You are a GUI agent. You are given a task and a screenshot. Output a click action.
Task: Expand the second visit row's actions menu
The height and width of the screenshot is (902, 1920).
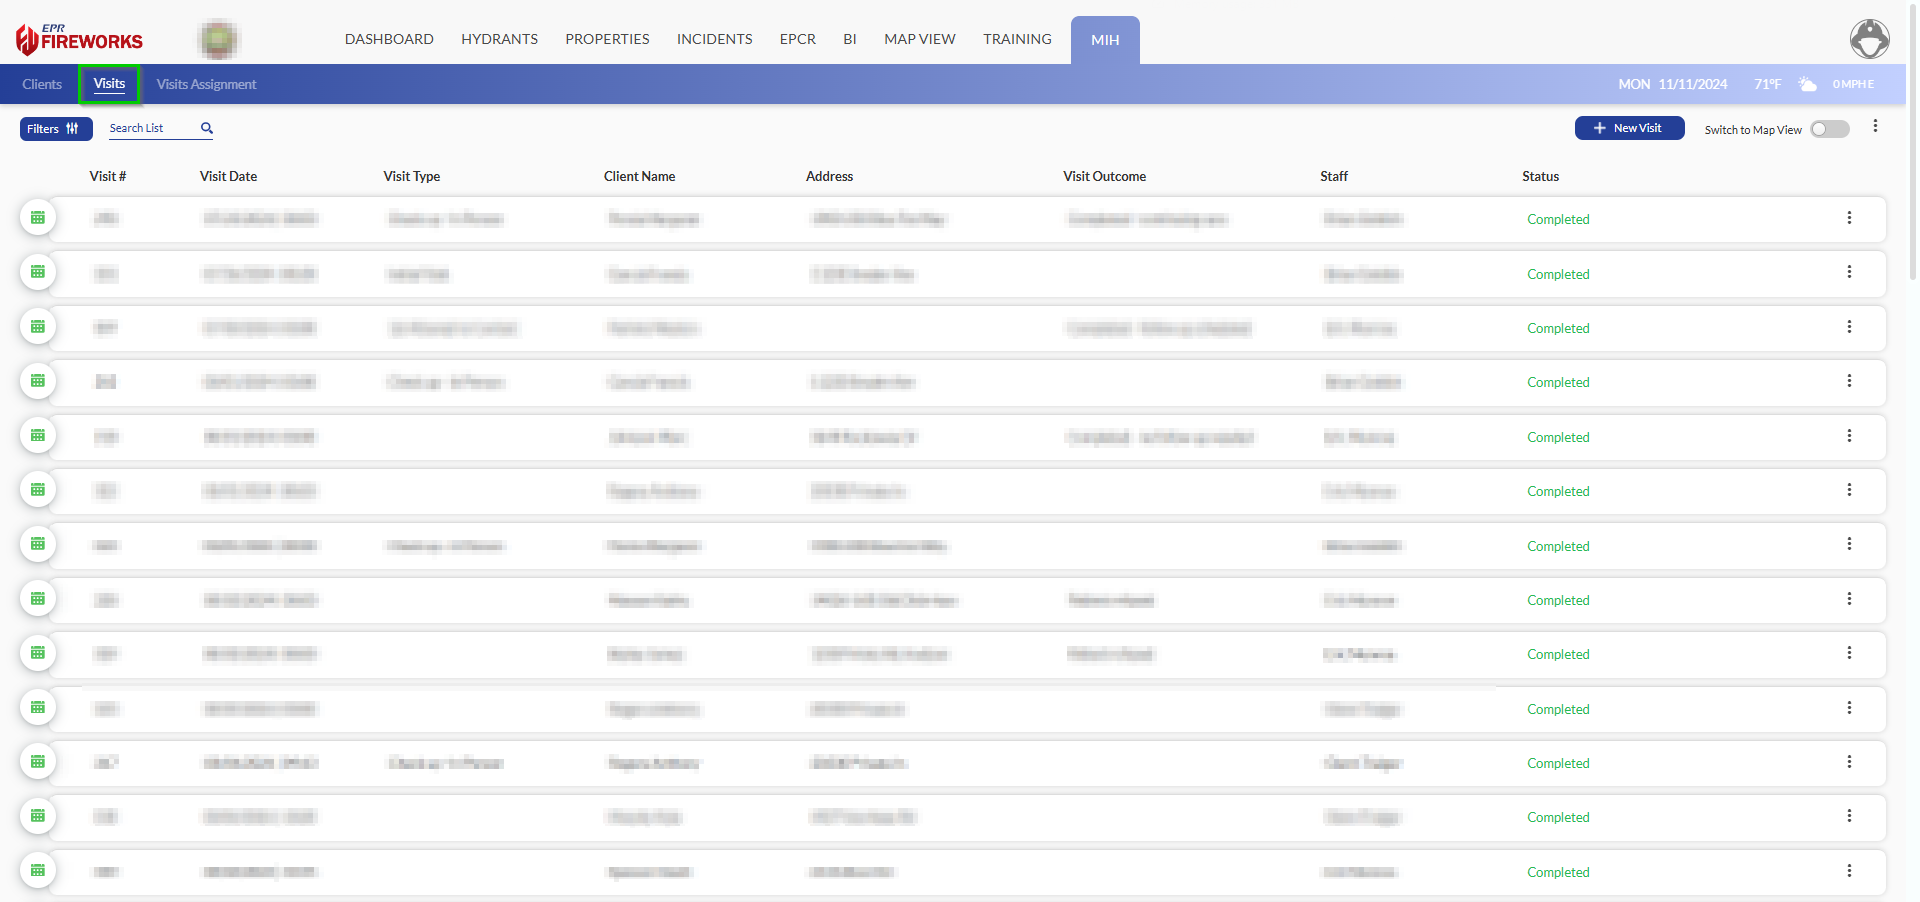(x=1849, y=273)
